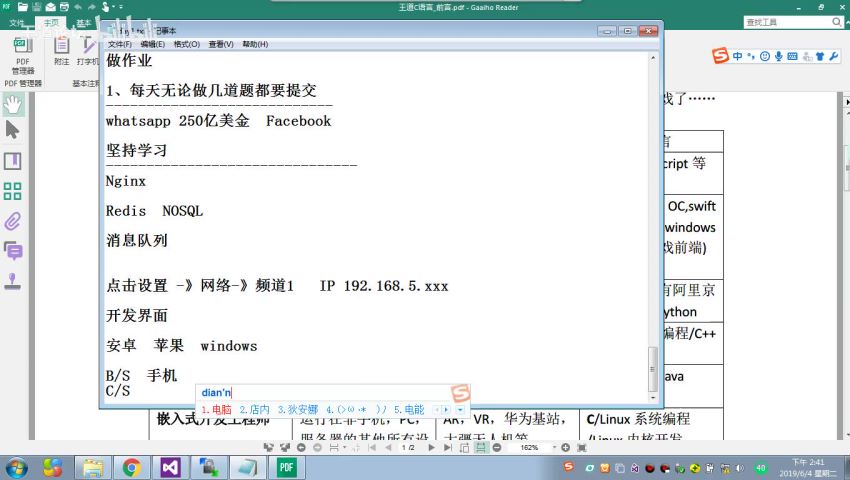Viewport: 850px width, 480px height.
Task: Click the Zoom out minus button
Action: pyautogui.click(x=497, y=447)
